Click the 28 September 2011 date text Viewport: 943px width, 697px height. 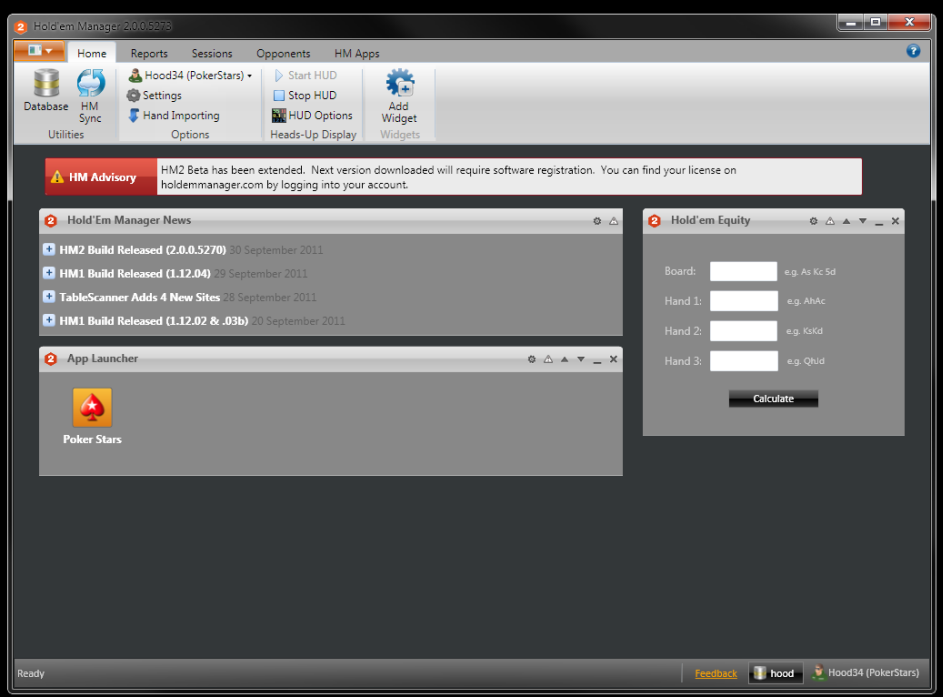(x=269, y=297)
